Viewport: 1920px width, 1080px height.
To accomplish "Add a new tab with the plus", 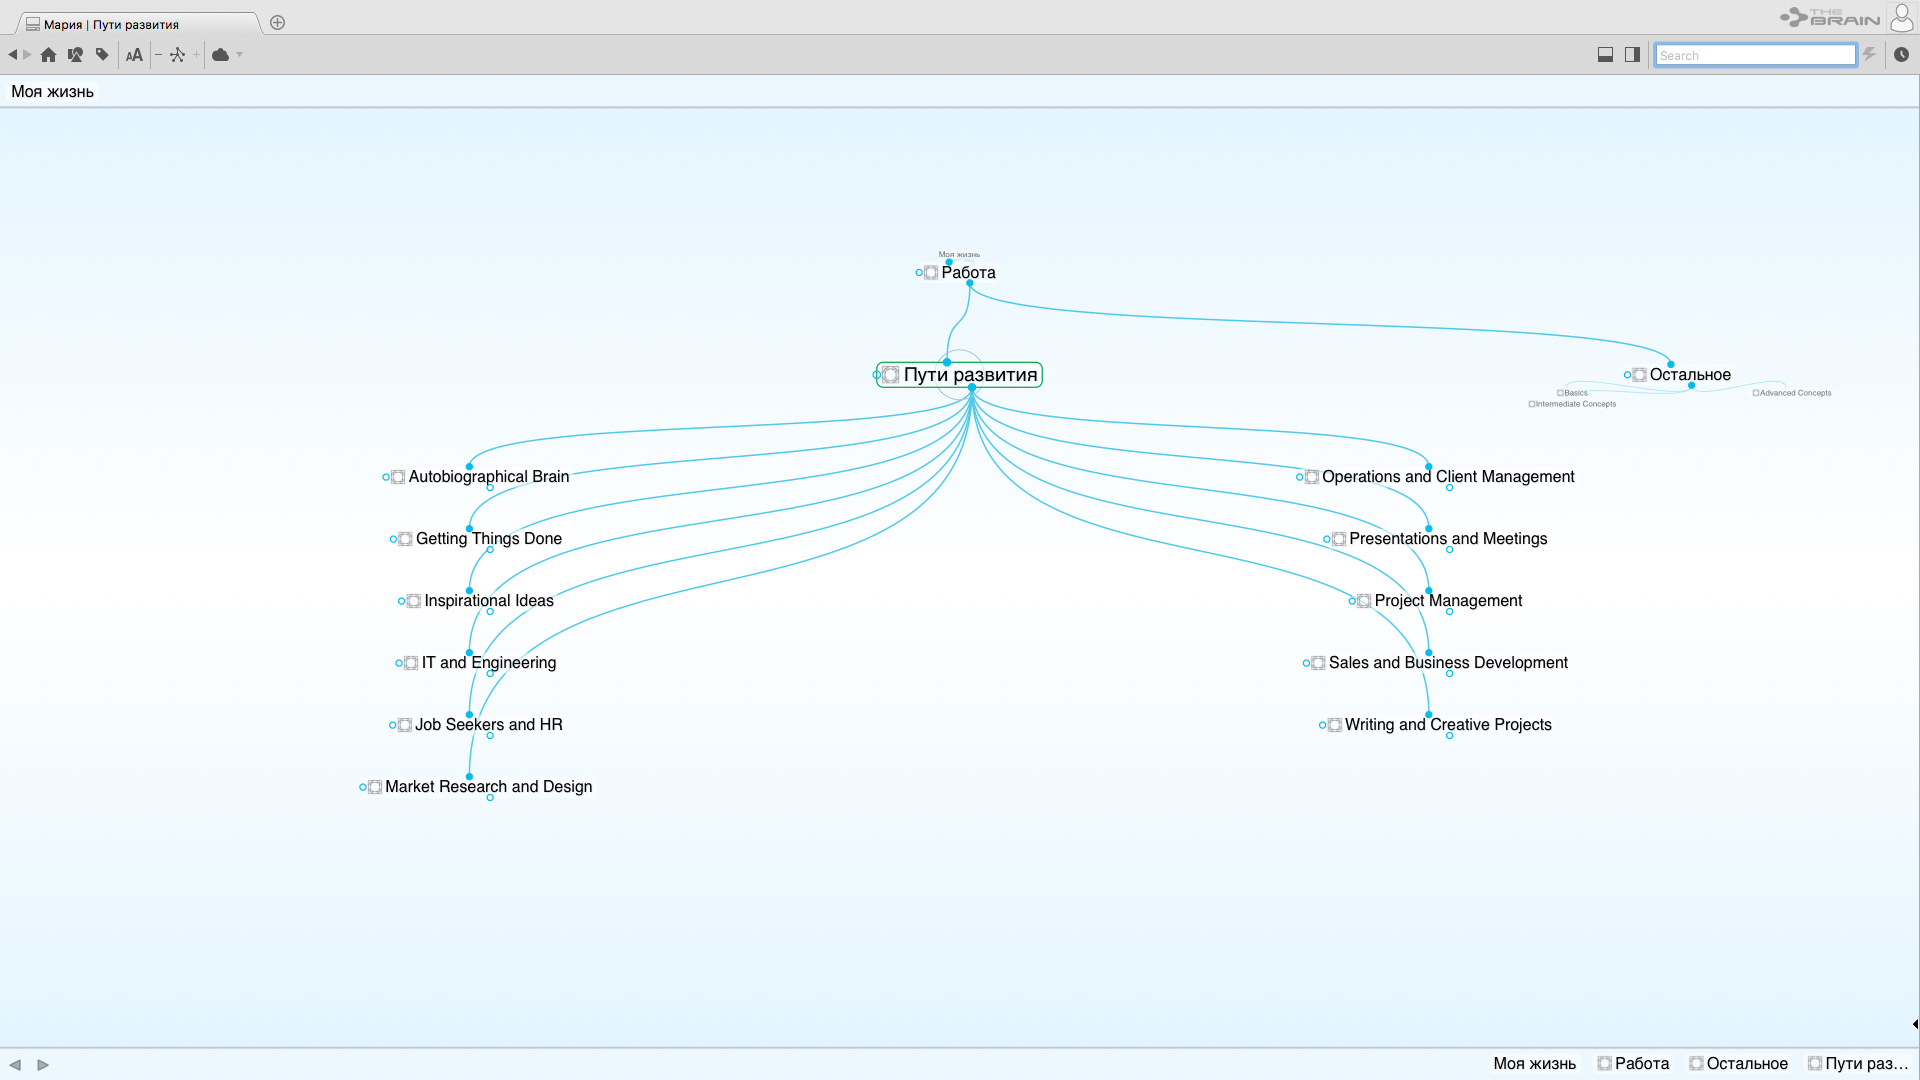I will (x=278, y=22).
